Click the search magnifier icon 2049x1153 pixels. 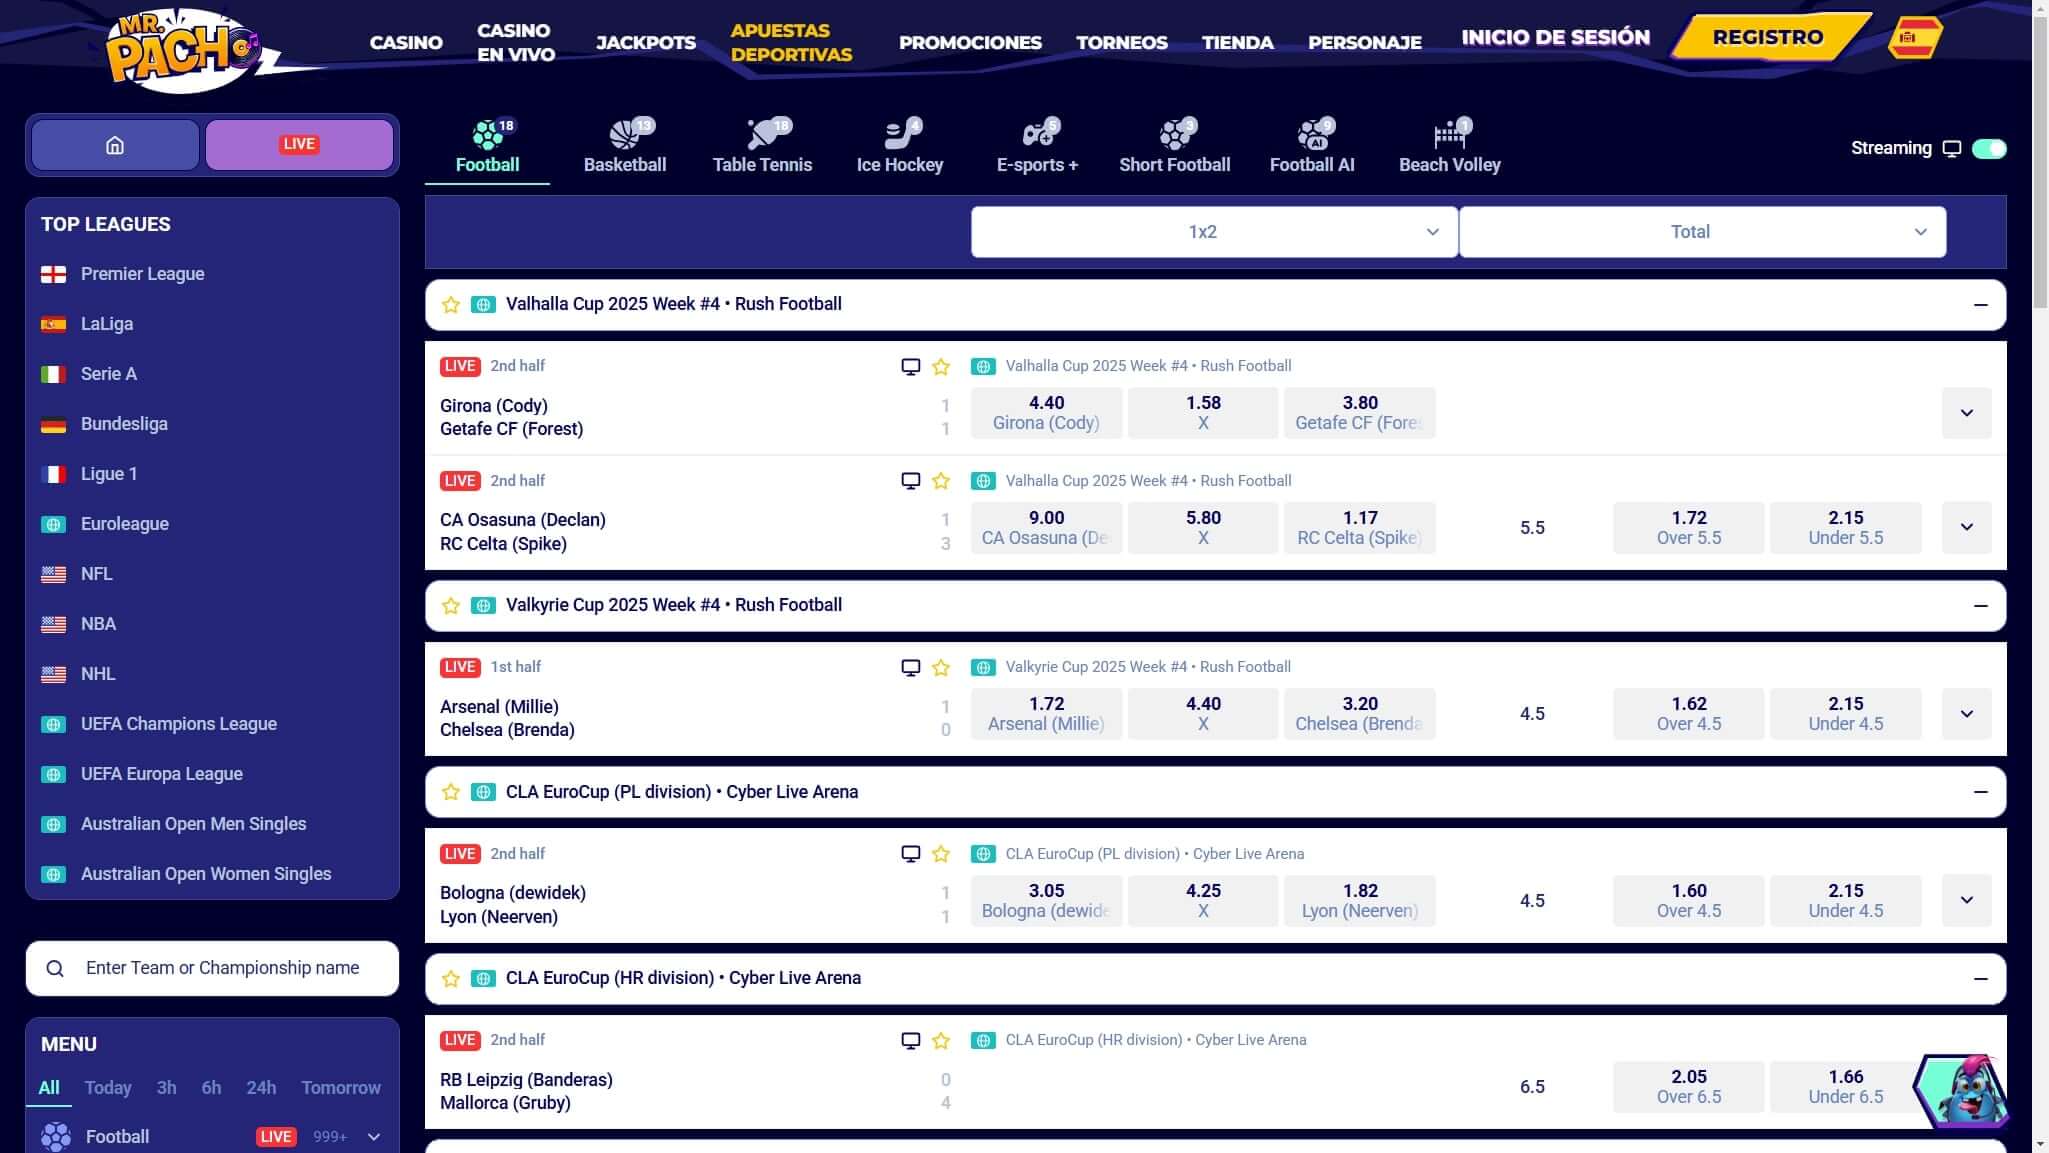[55, 968]
